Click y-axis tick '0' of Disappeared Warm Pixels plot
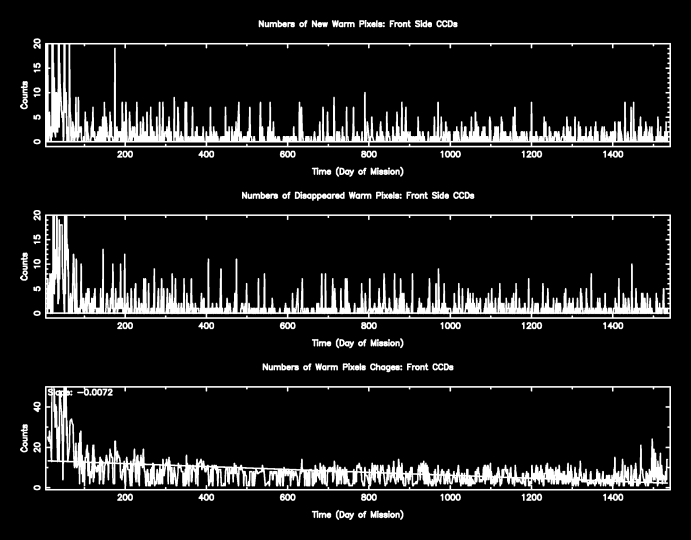This screenshot has height=540, width=691. click(x=37, y=313)
